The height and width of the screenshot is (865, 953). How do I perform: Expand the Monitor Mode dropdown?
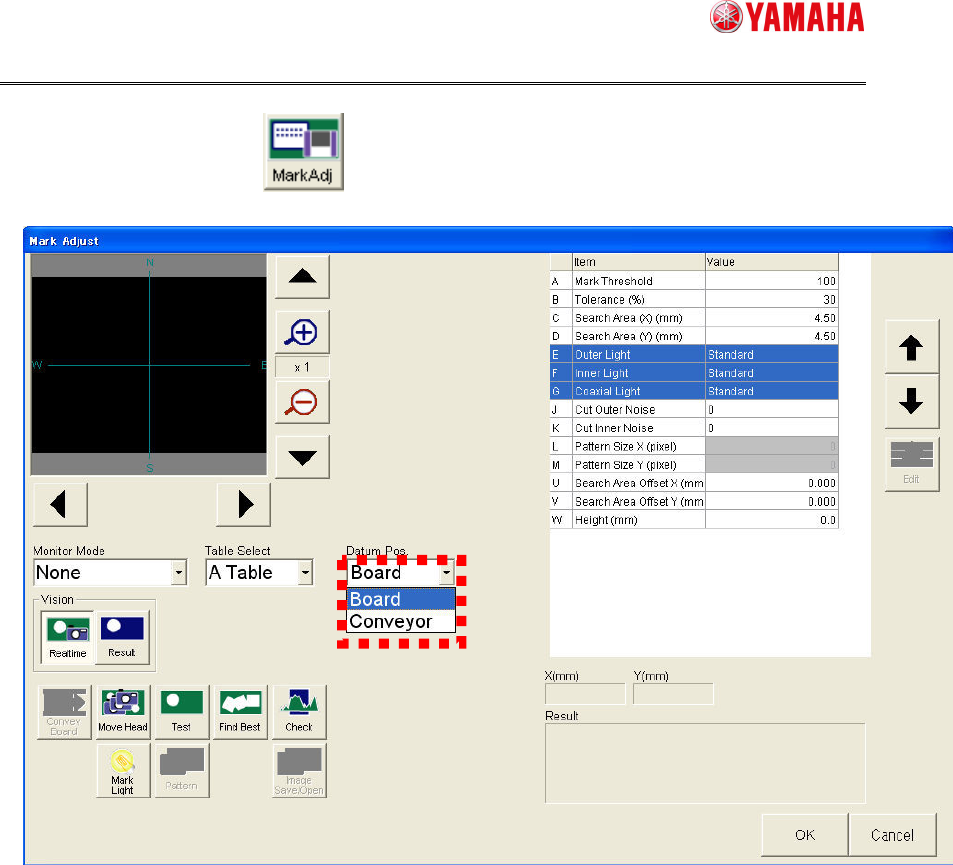click(x=178, y=573)
